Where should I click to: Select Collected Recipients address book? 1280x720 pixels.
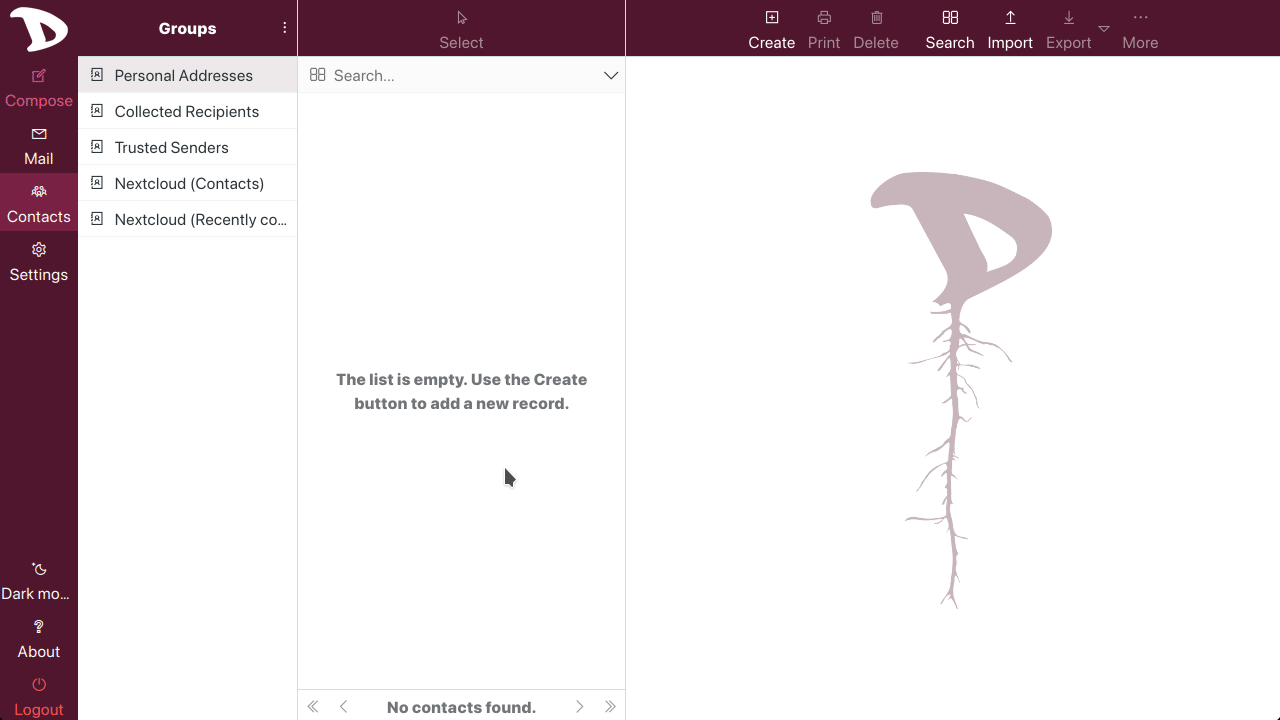click(x=187, y=112)
